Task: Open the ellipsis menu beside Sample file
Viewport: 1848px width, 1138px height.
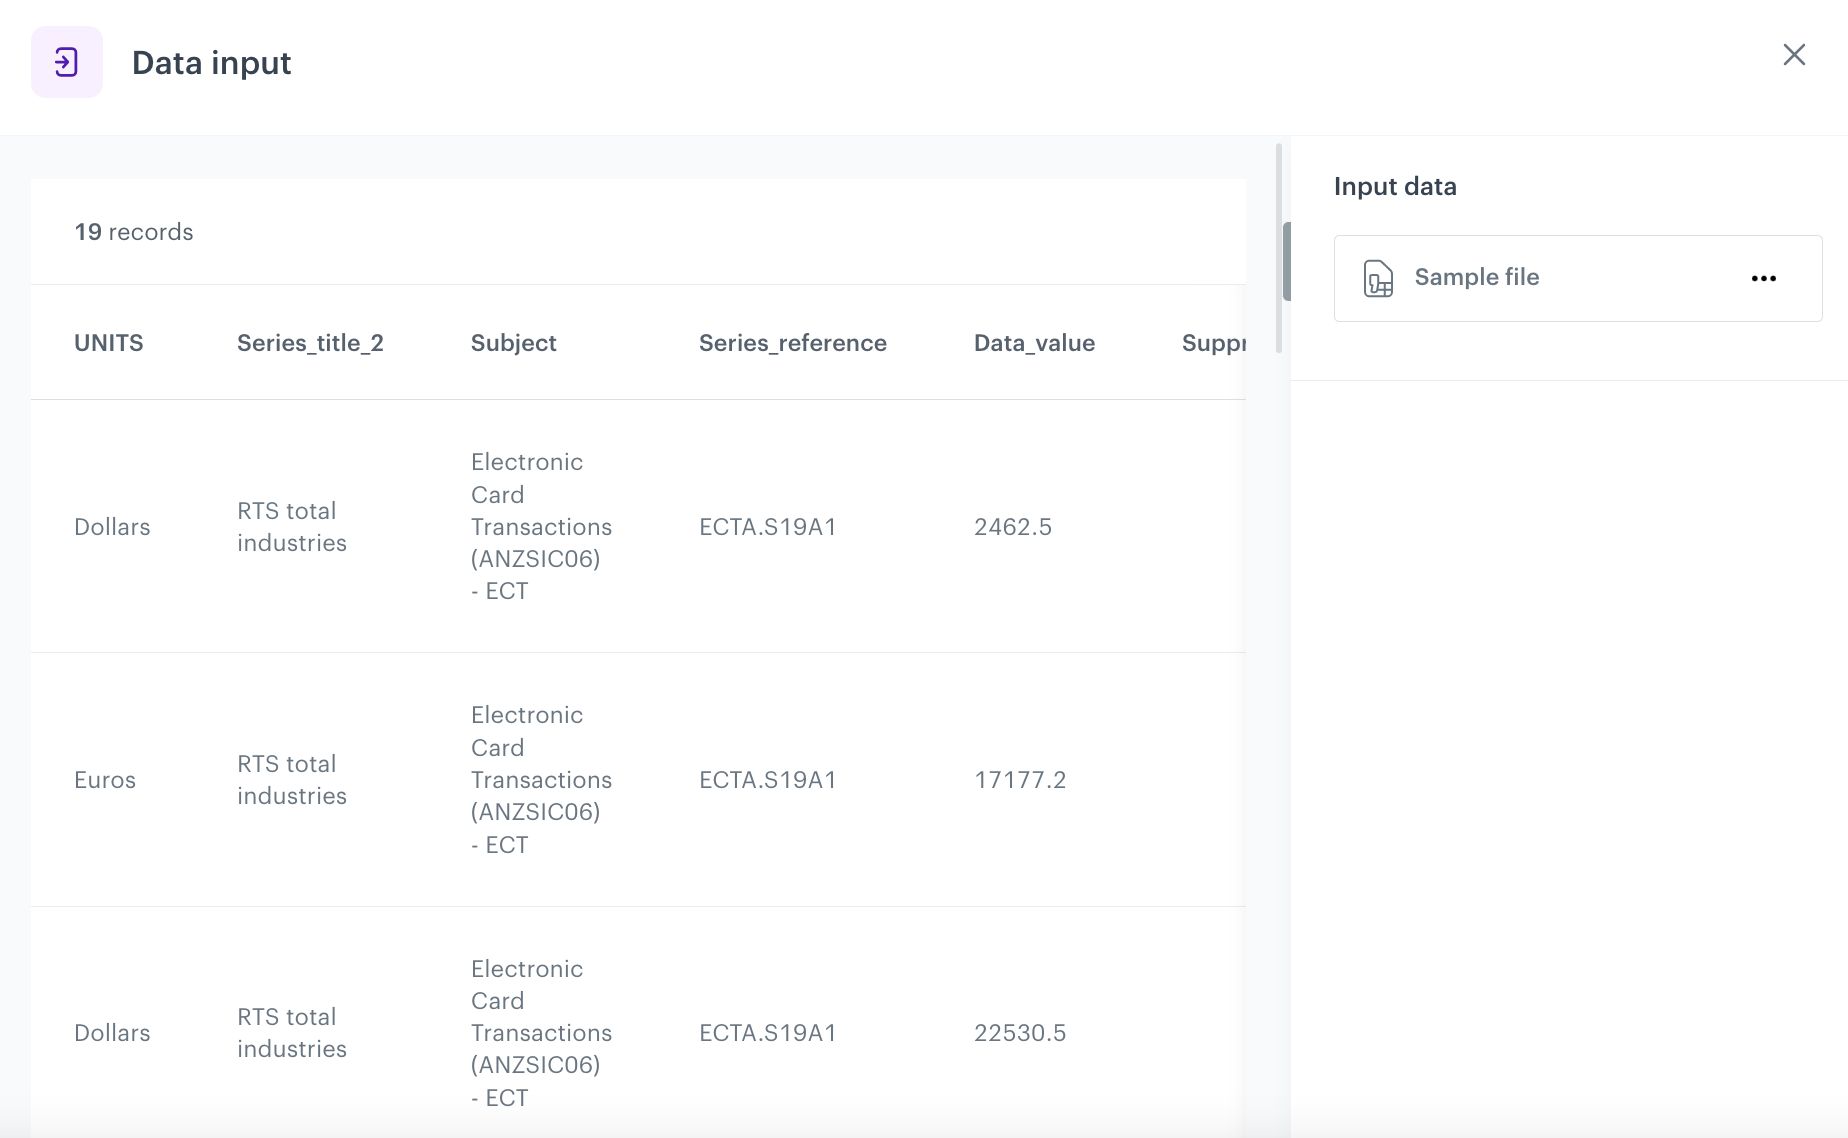Action: pos(1764,278)
